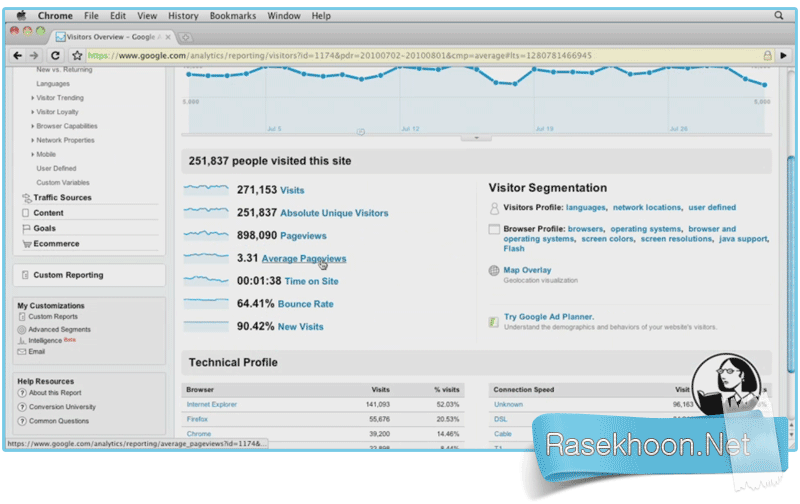Open the New Visits link
800x504 pixels.
(x=301, y=326)
